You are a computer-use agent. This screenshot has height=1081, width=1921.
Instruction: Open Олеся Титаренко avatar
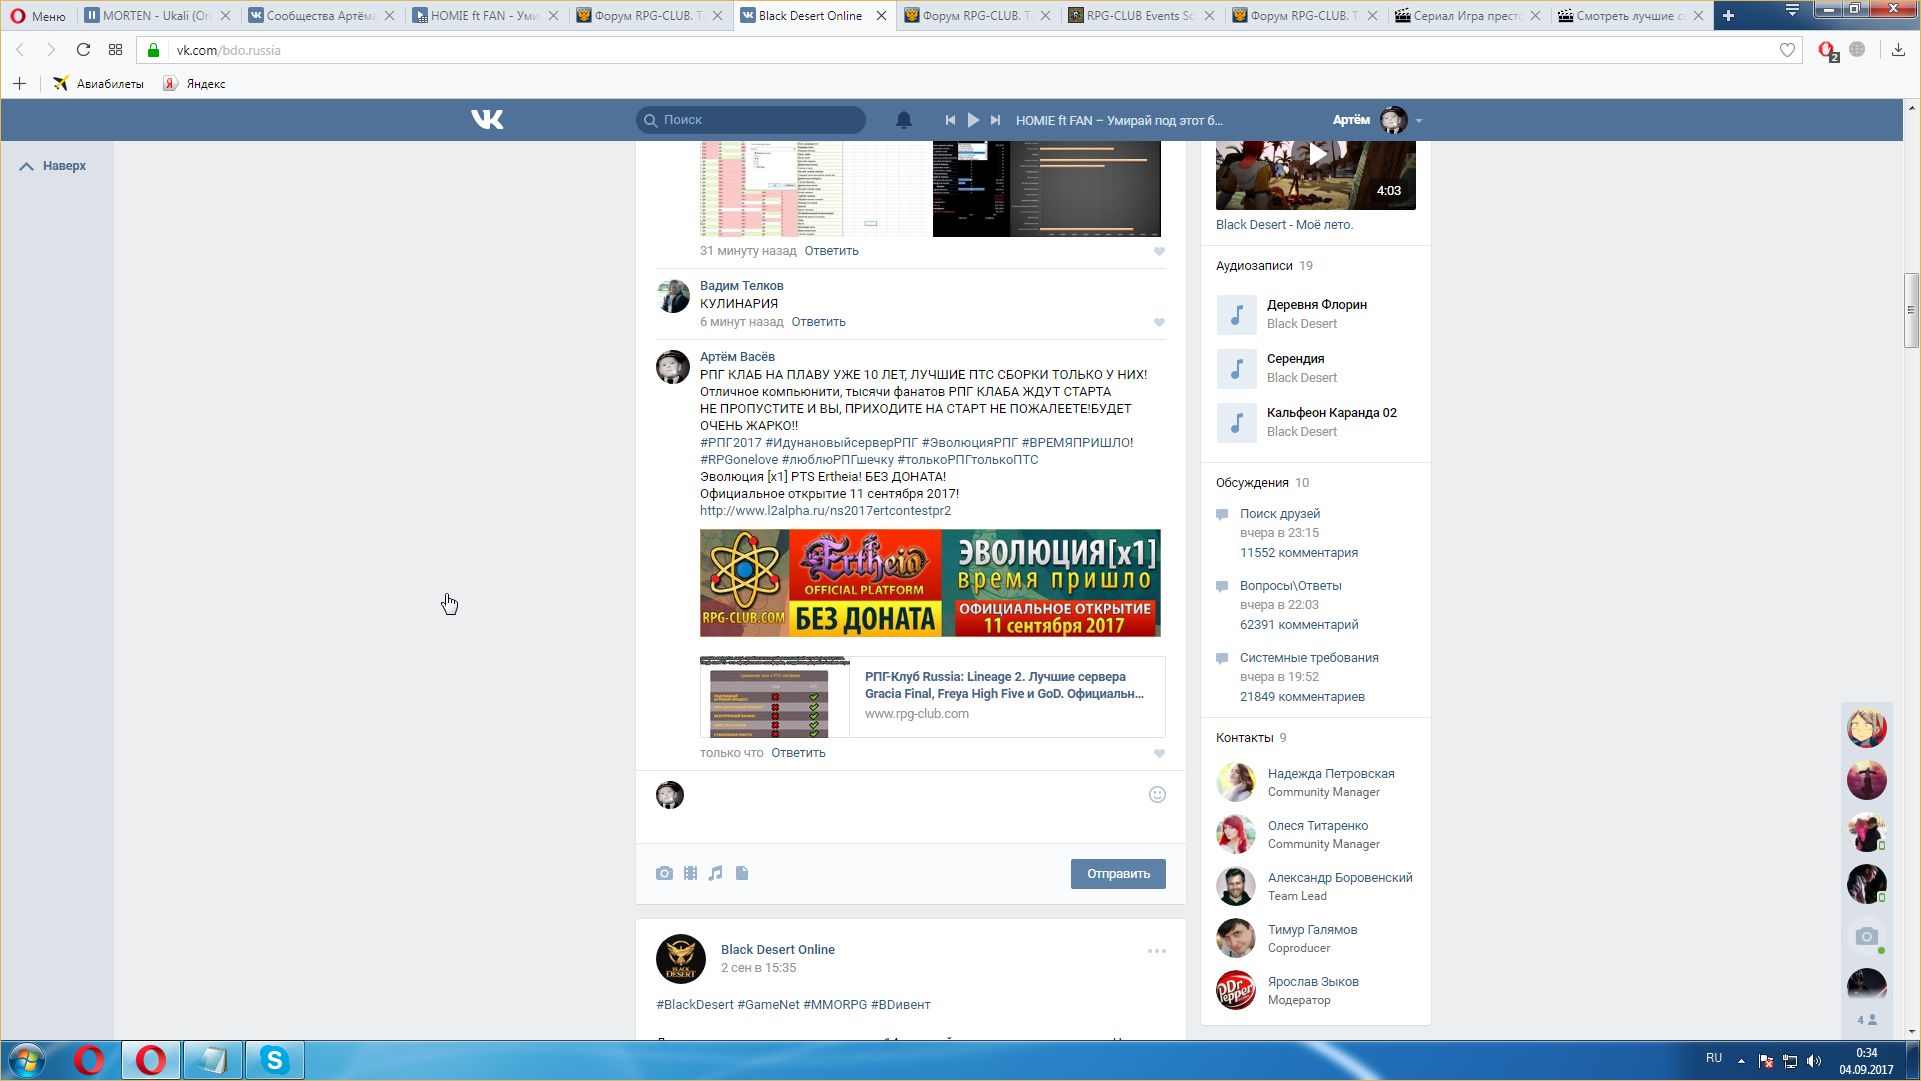point(1236,834)
